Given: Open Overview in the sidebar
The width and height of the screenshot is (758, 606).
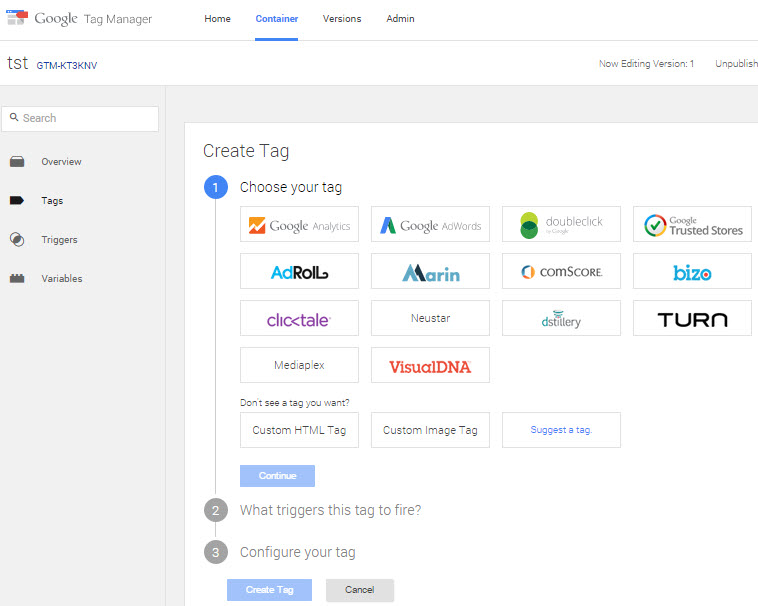Looking at the screenshot, I should coord(61,161).
